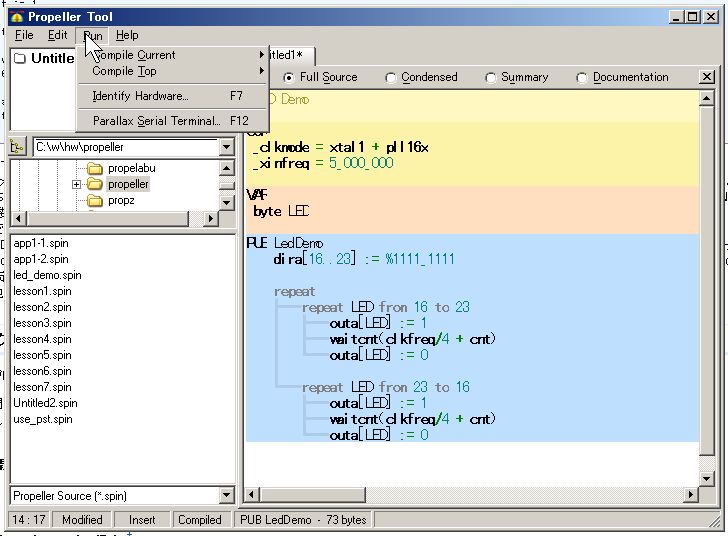Click the propeller folder icon in tree
Image resolution: width=728 pixels, height=536 pixels.
tap(95, 185)
